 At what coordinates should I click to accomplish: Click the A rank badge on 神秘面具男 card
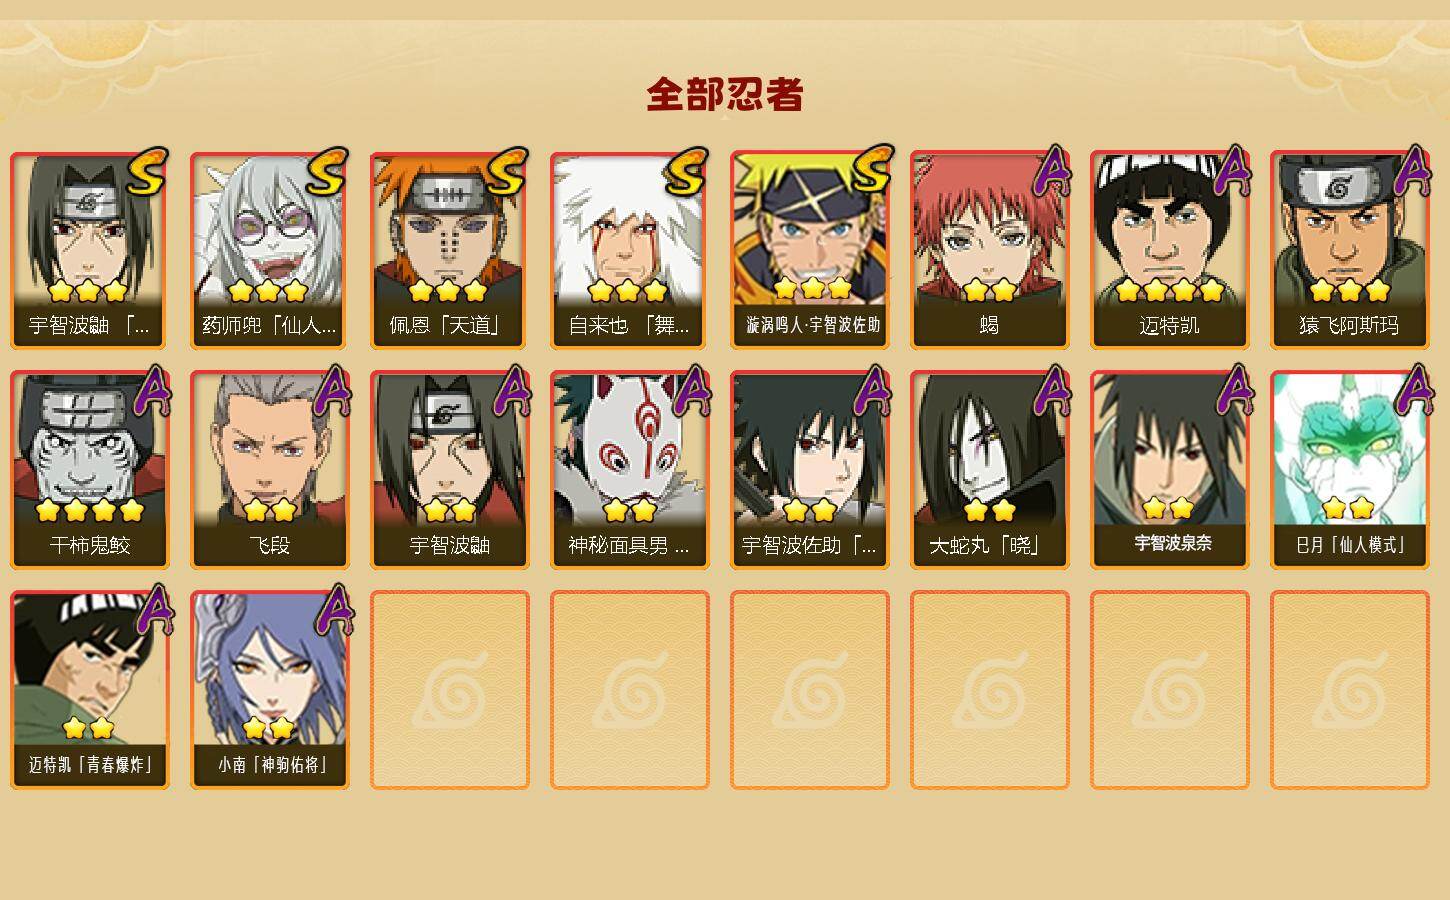(691, 391)
